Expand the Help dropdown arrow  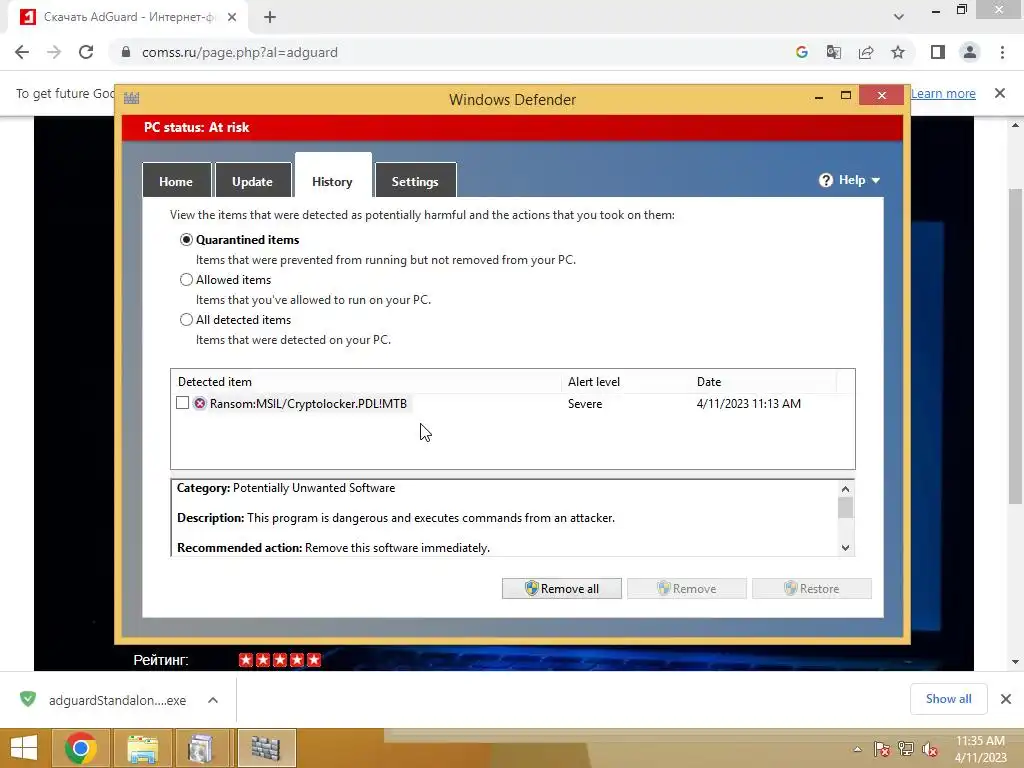876,180
